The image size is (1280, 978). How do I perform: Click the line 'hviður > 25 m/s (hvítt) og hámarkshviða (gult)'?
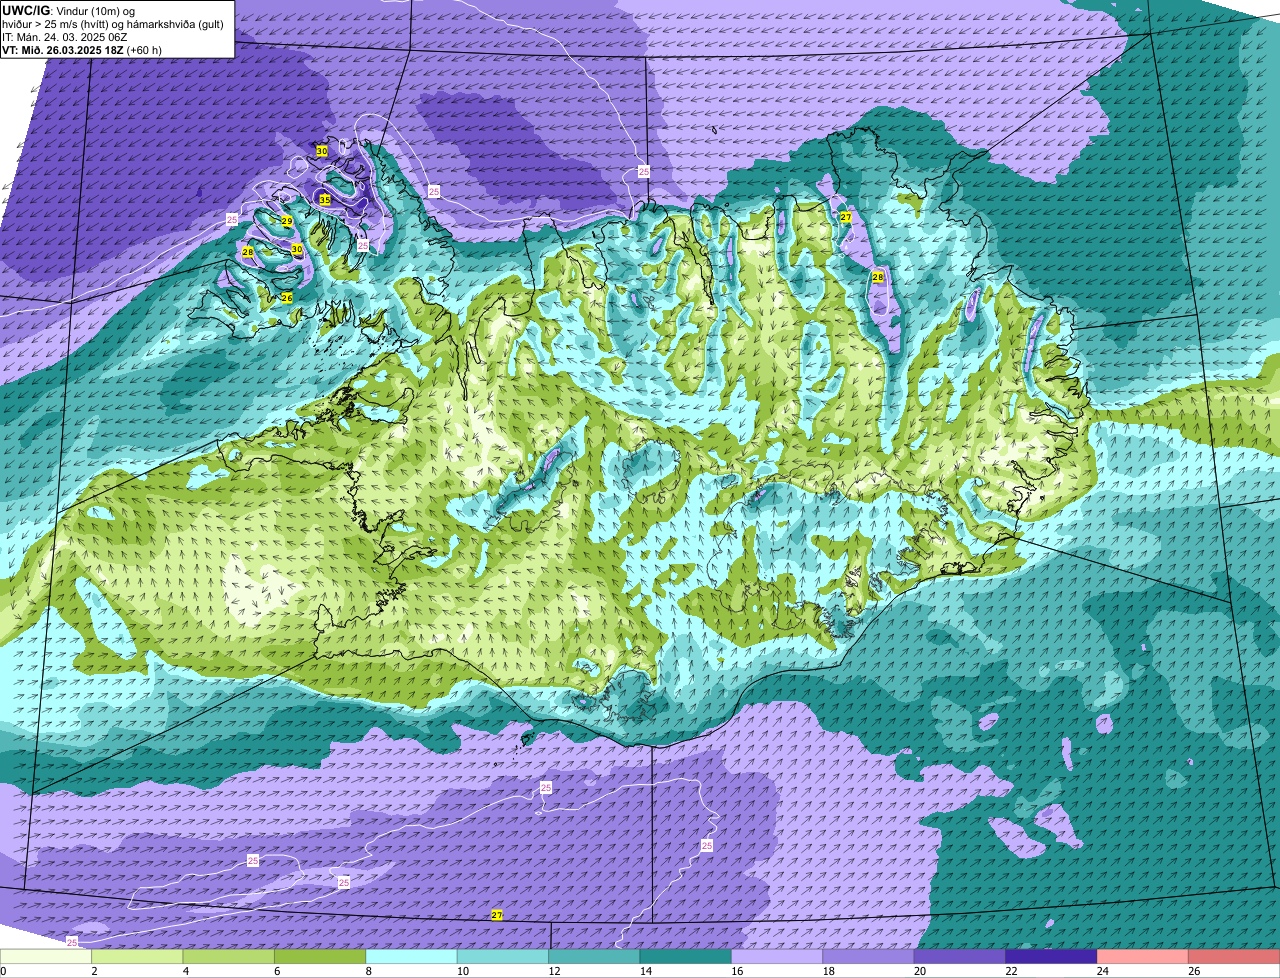point(112,23)
